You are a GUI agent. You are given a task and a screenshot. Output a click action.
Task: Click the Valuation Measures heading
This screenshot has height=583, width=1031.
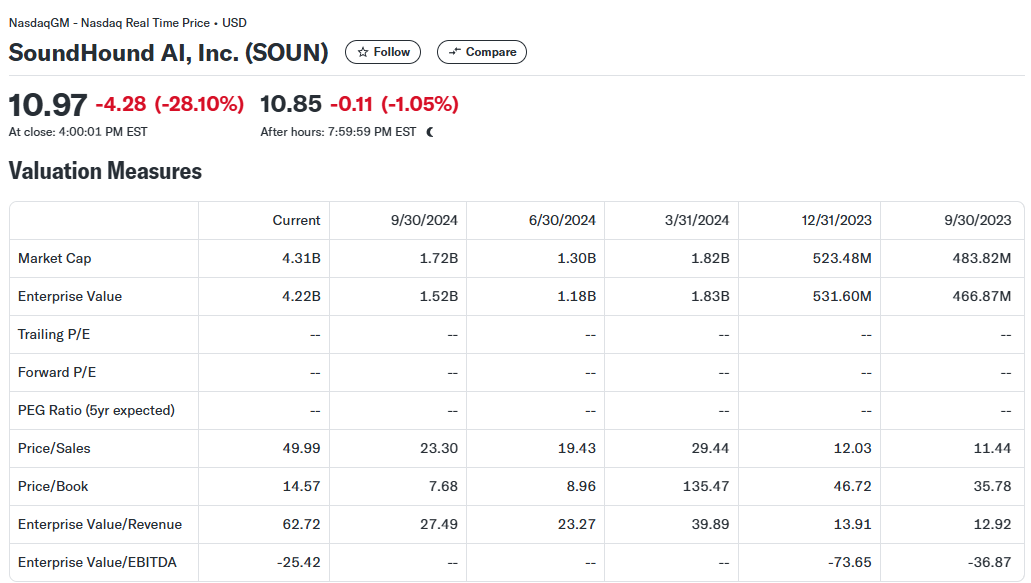pos(105,171)
